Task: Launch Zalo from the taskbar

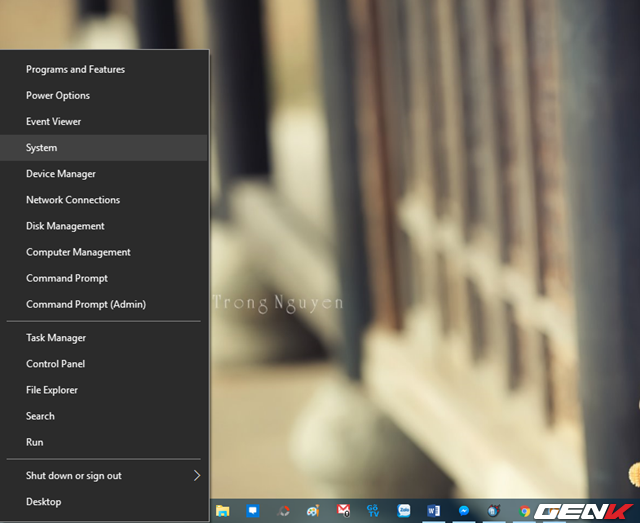Action: 404,510
